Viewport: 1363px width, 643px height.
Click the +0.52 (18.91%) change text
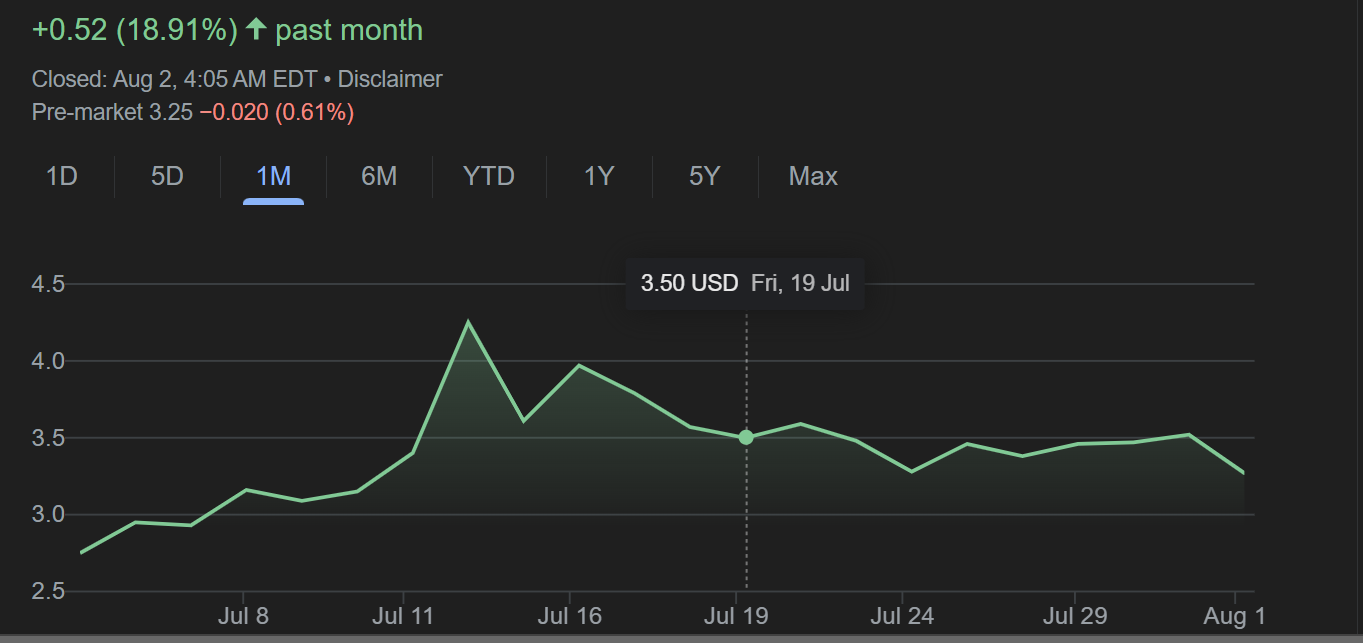click(x=134, y=30)
